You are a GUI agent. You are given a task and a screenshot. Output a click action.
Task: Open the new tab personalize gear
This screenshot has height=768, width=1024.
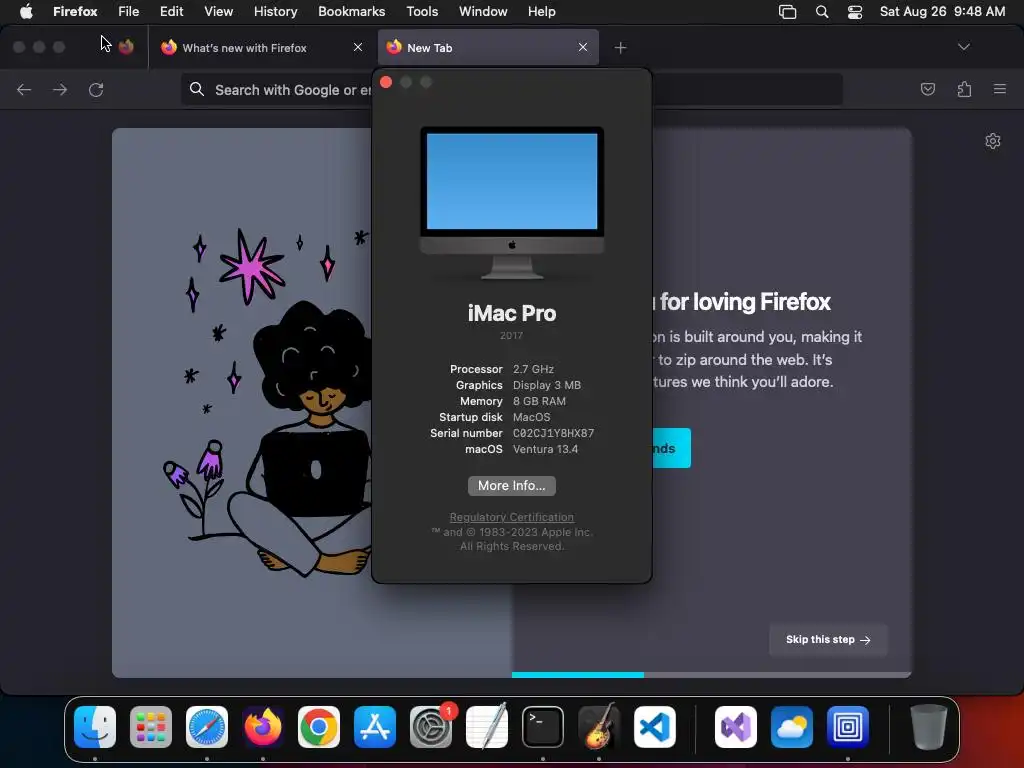coord(993,141)
